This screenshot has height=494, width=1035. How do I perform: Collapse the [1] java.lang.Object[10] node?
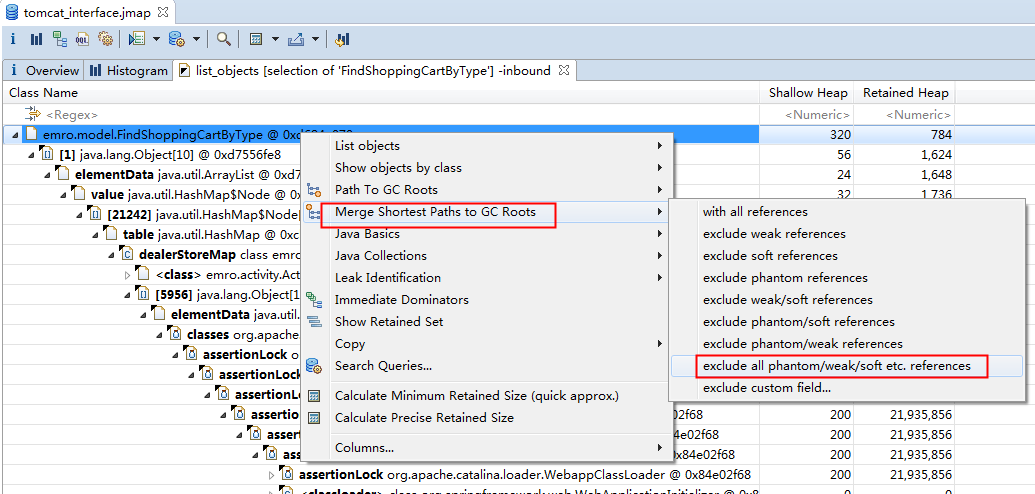(30, 156)
